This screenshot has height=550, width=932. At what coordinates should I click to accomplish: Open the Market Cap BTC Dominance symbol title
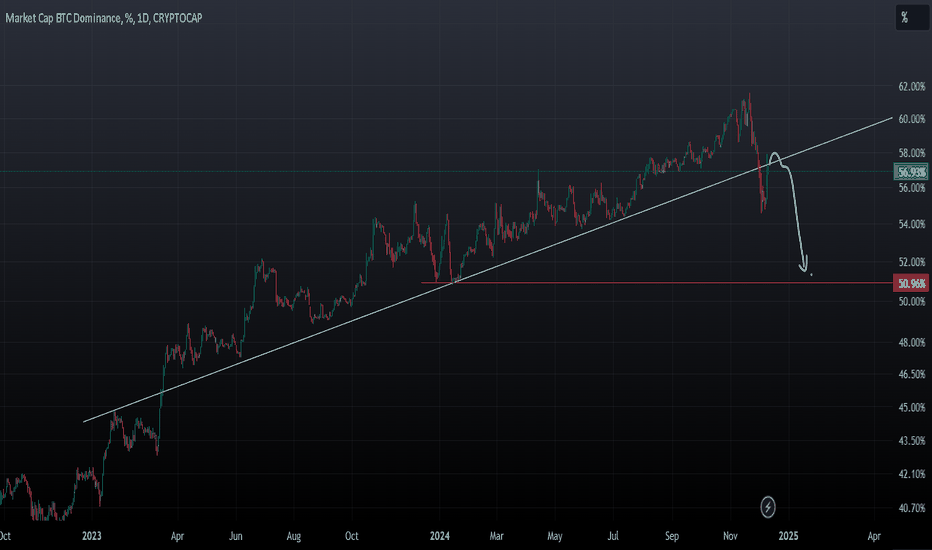coord(103,18)
